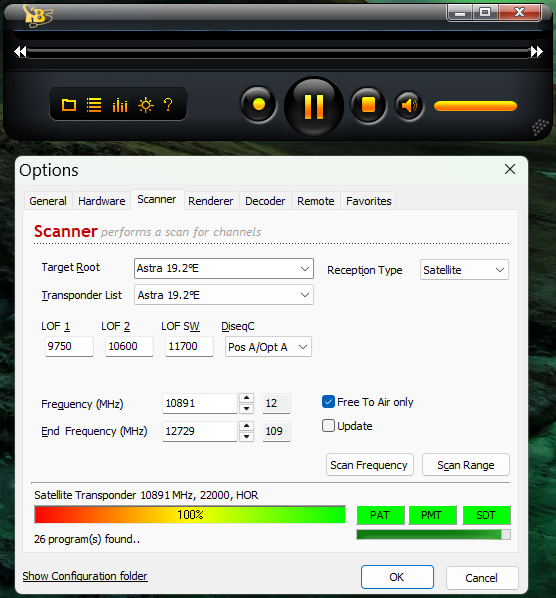Select the Scanner tab
Screen dimensions: 556x598
tap(157, 199)
